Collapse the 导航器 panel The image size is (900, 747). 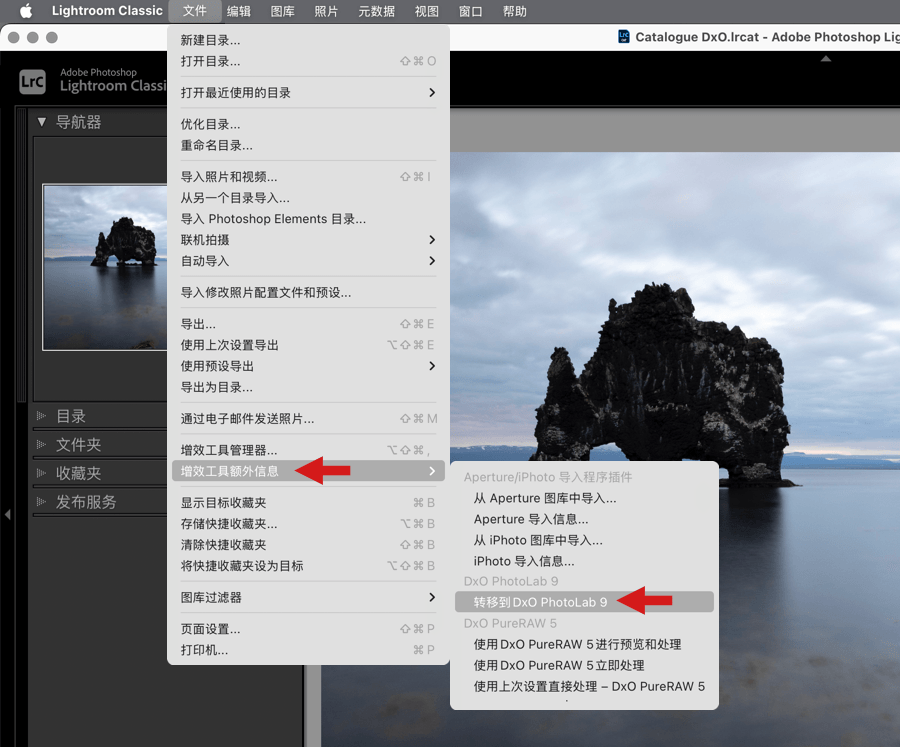[x=41, y=122]
